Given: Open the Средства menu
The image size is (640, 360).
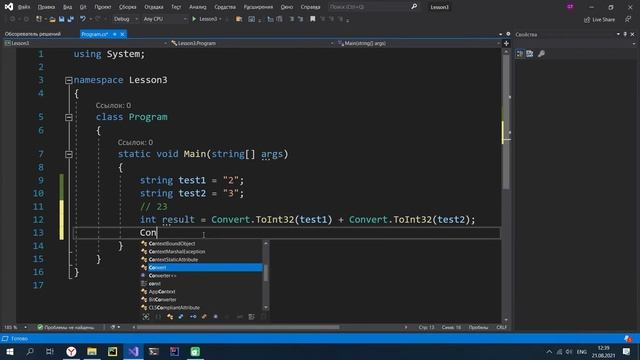Looking at the screenshot, I should pyautogui.click(x=225, y=7).
